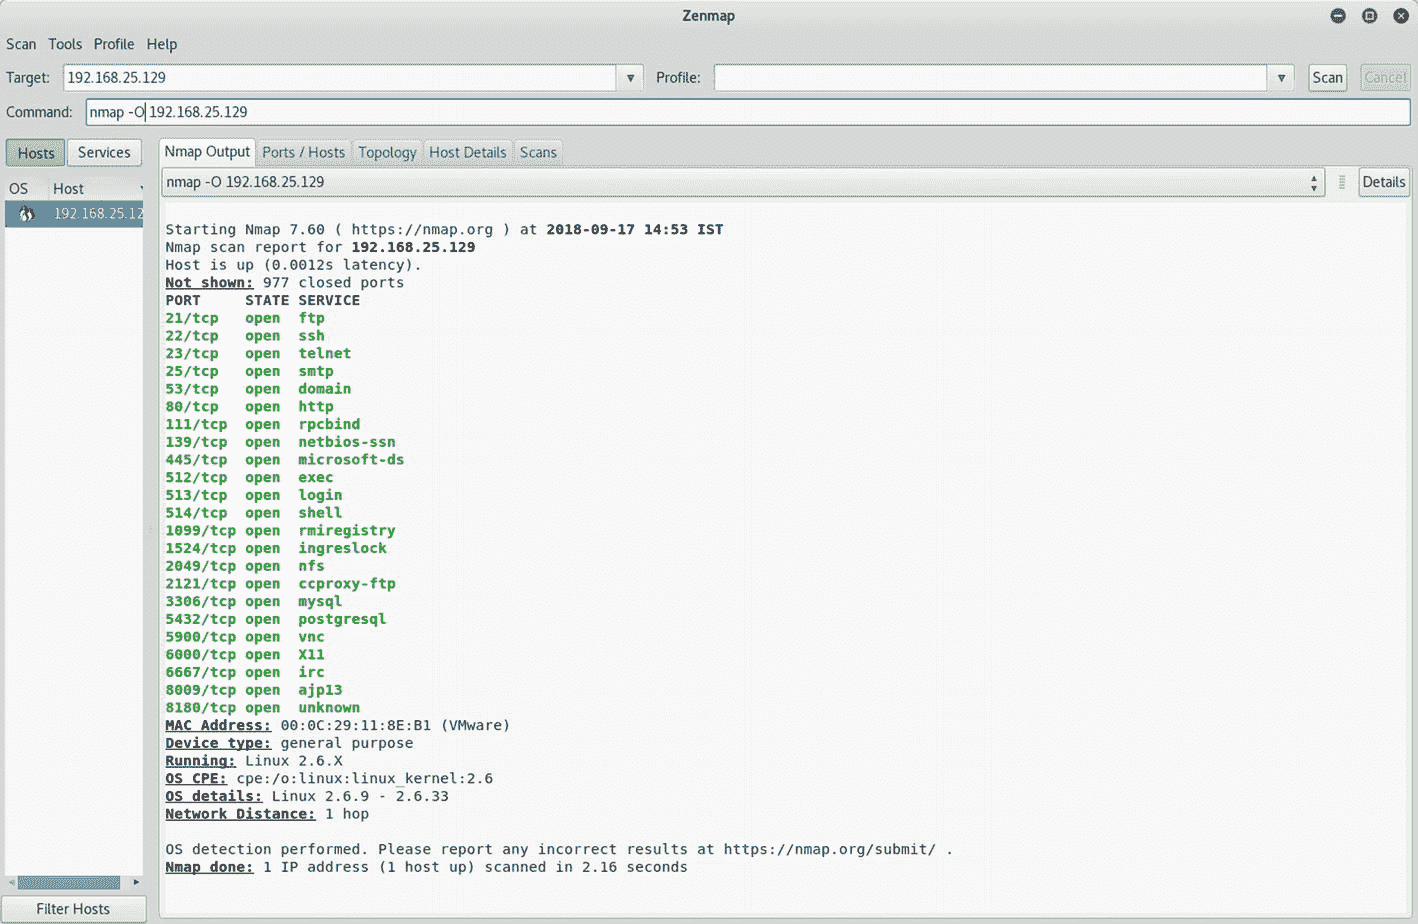1418x924 pixels.
Task: Click the 22/tcp ssh output line
Action: click(245, 336)
